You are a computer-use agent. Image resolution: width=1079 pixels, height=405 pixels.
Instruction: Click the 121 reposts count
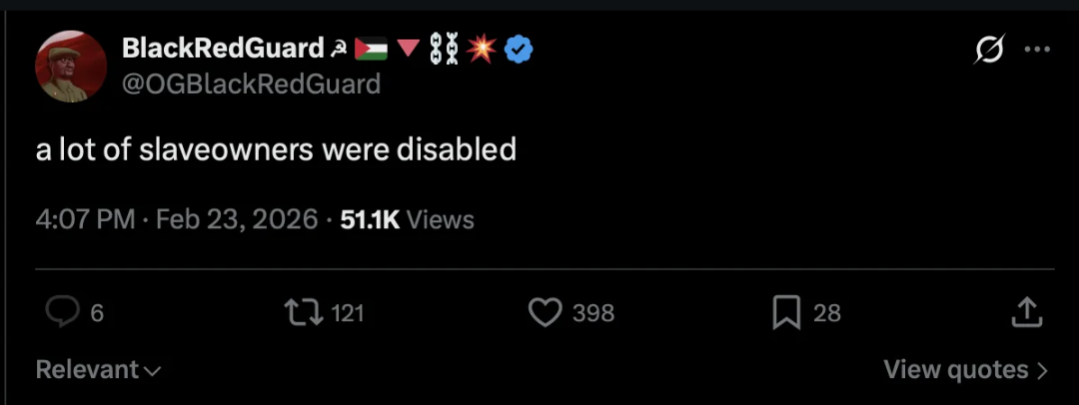348,314
